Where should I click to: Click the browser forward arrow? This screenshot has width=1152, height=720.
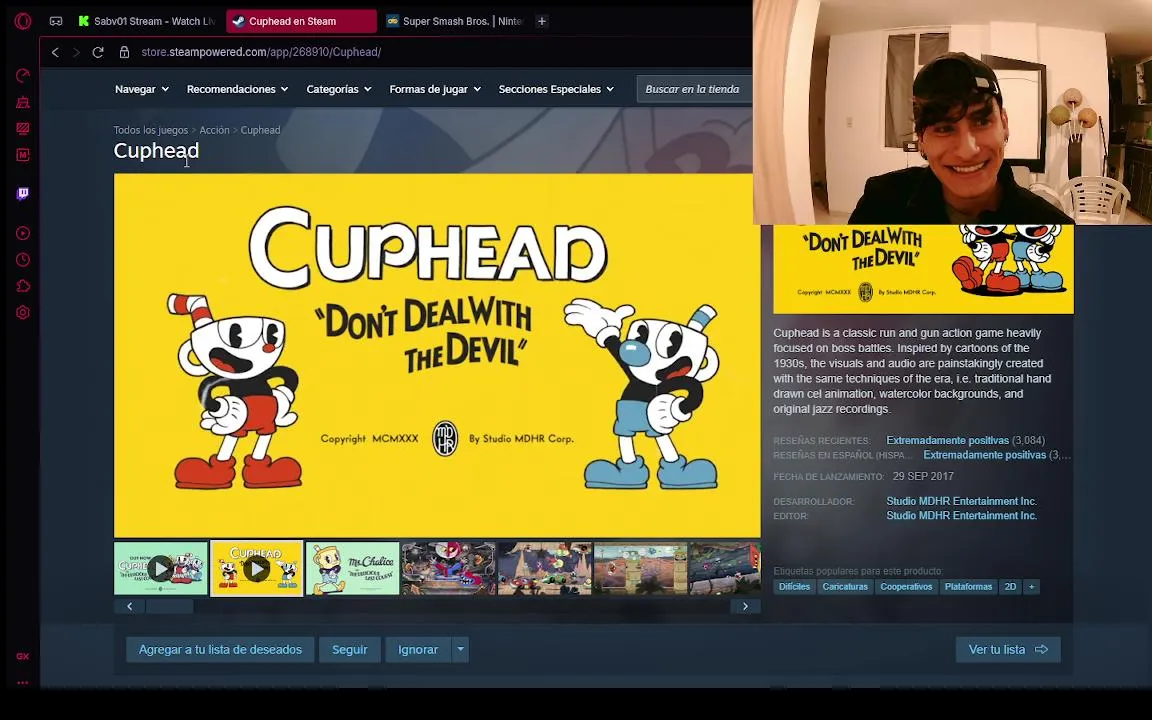76,52
